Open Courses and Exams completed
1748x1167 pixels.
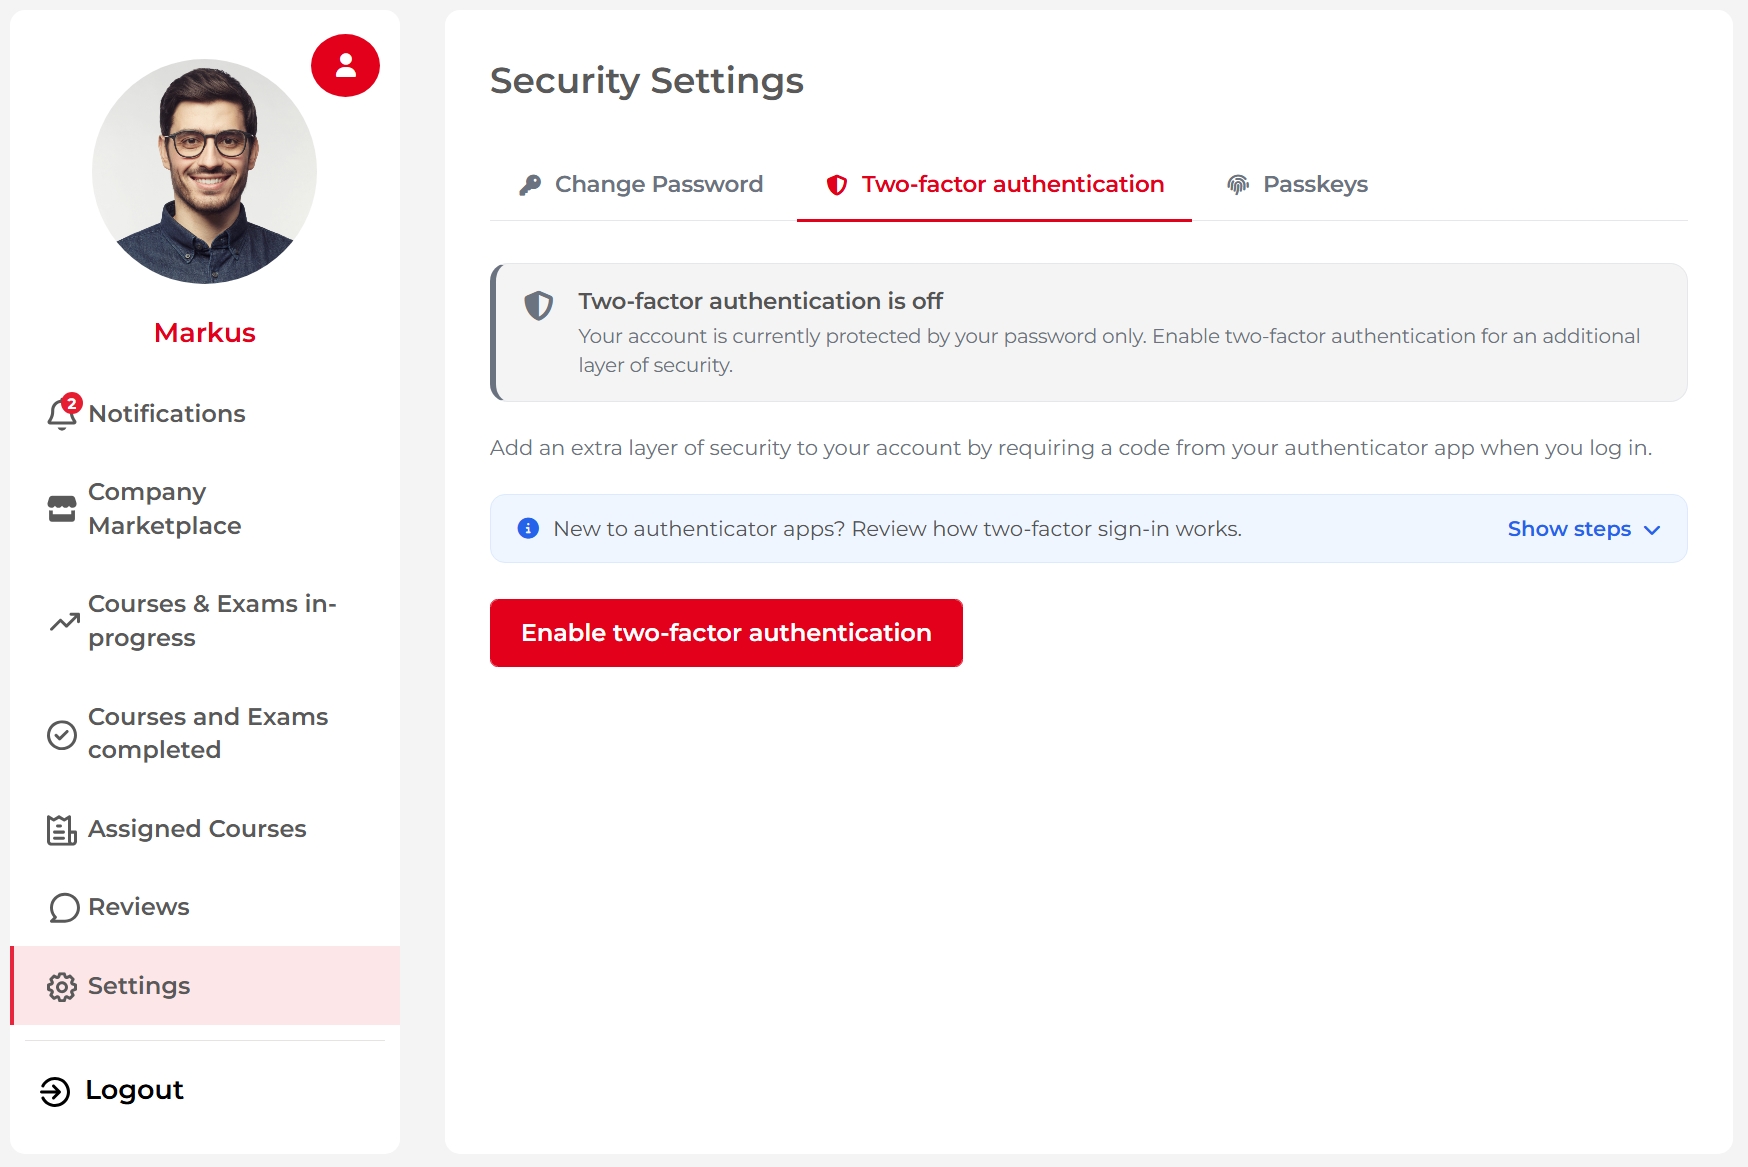pyautogui.click(x=205, y=734)
